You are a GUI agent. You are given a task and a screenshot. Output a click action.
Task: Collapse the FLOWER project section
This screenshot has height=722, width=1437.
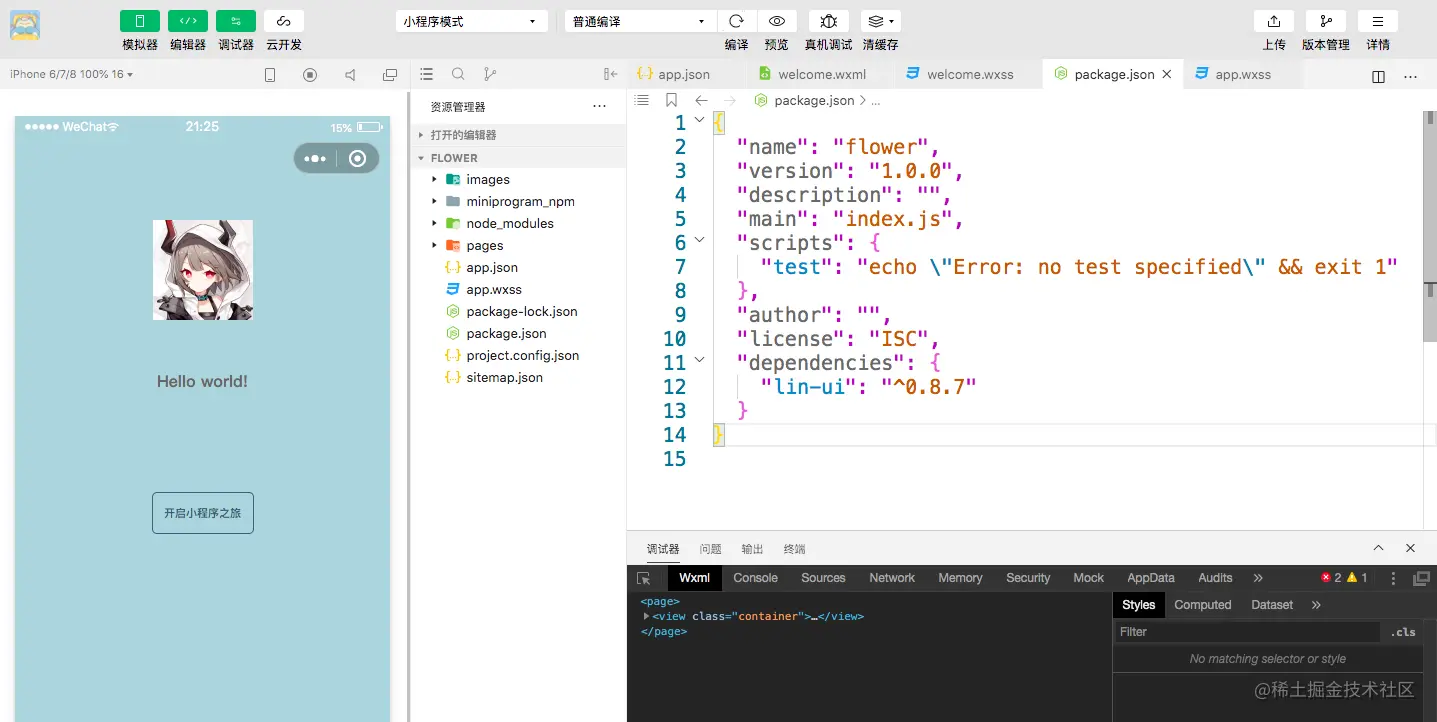520,158
